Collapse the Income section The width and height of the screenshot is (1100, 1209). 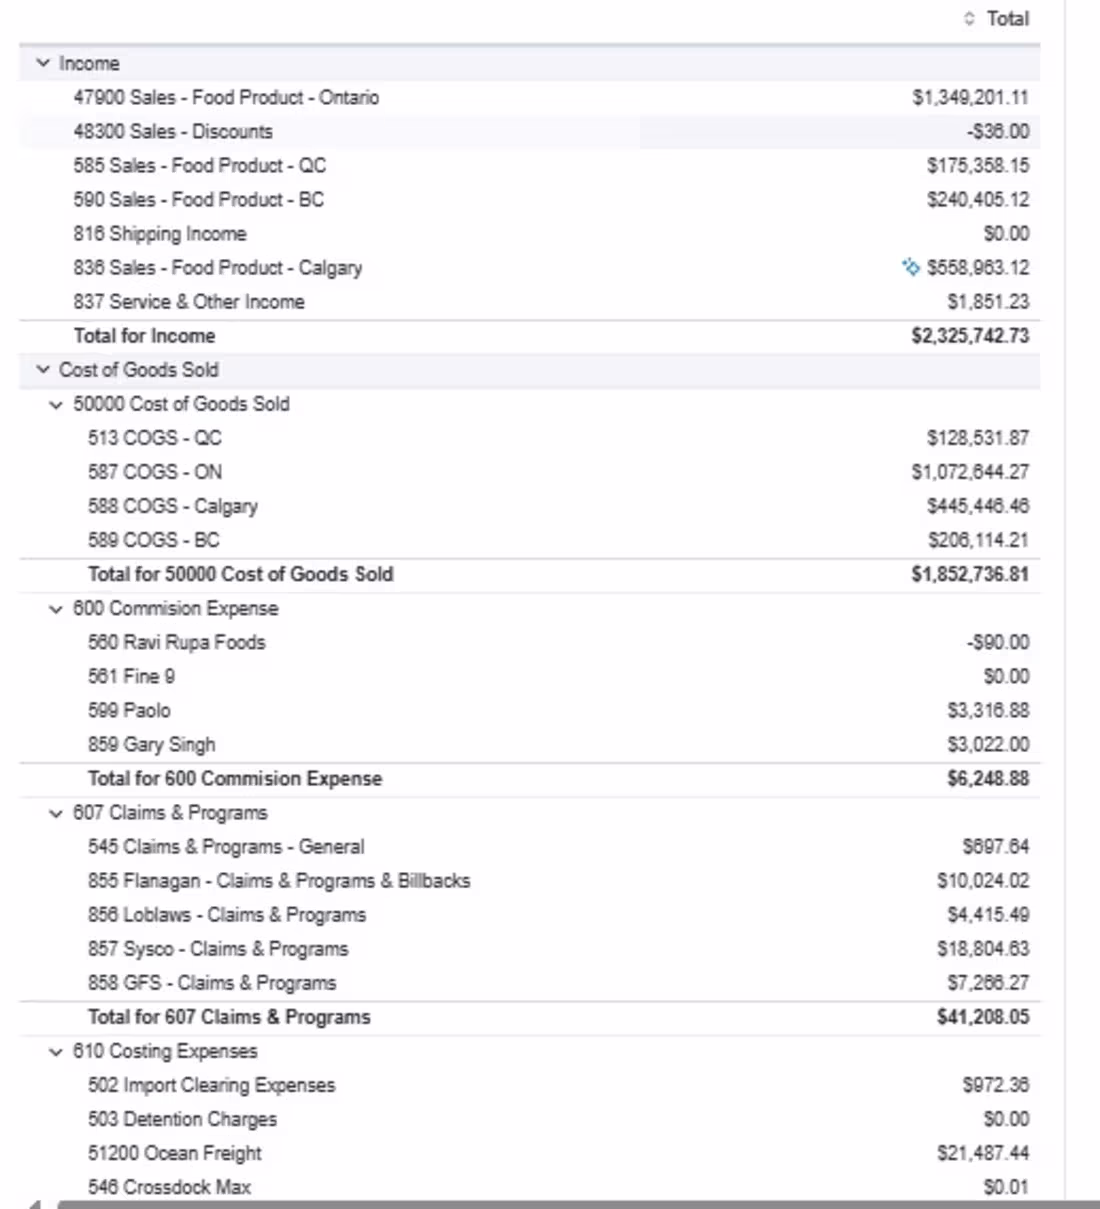(x=43, y=63)
